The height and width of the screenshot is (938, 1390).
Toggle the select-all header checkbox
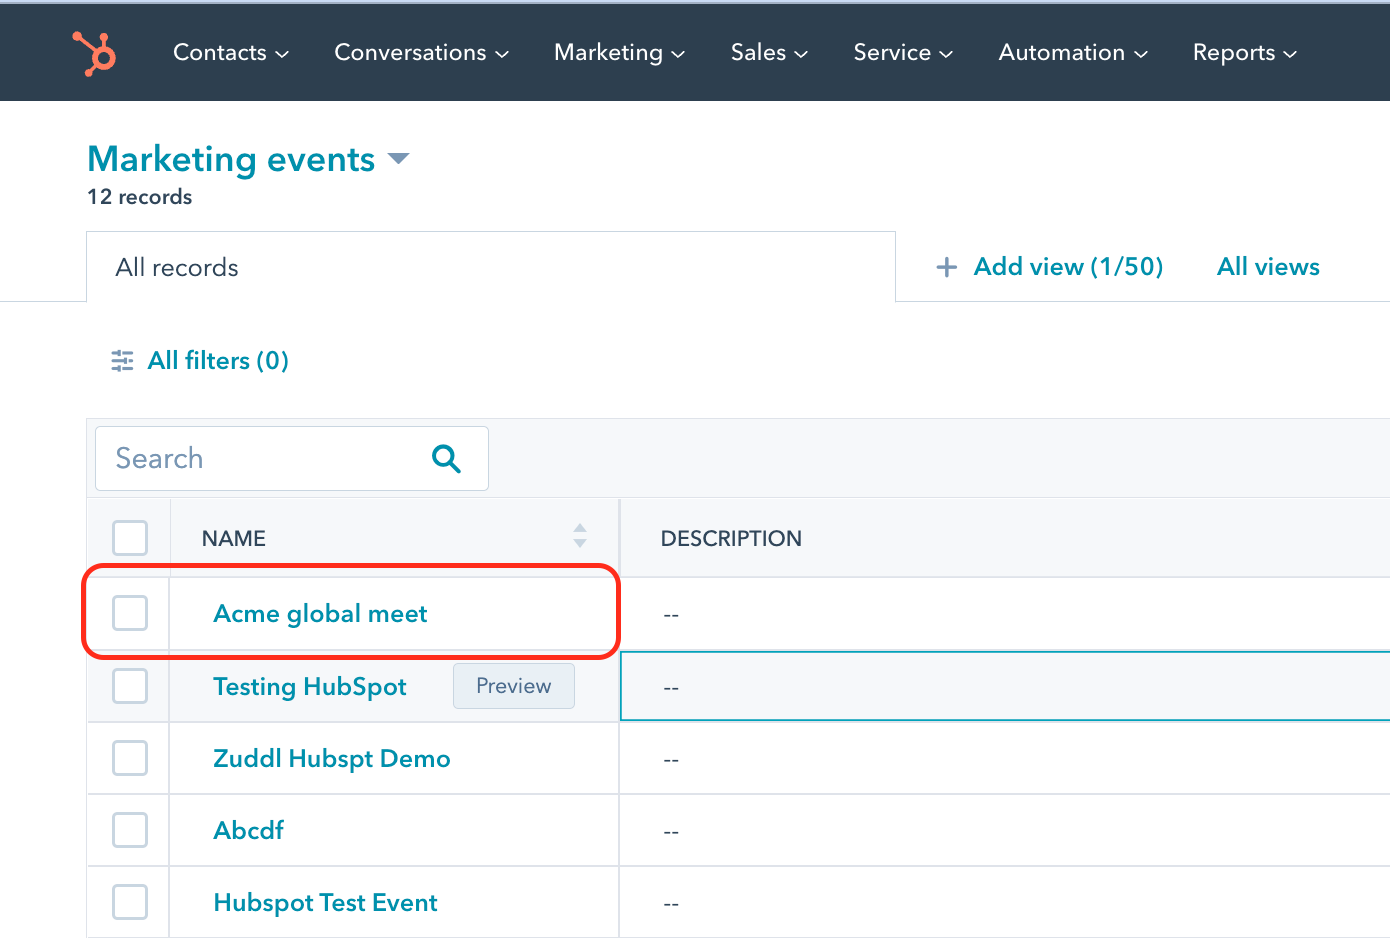click(130, 538)
